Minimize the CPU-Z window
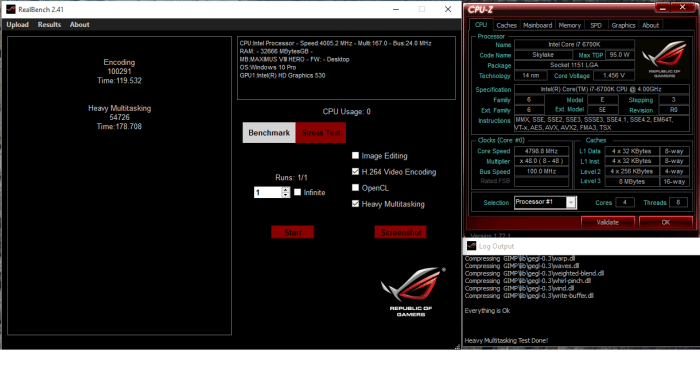 click(662, 8)
